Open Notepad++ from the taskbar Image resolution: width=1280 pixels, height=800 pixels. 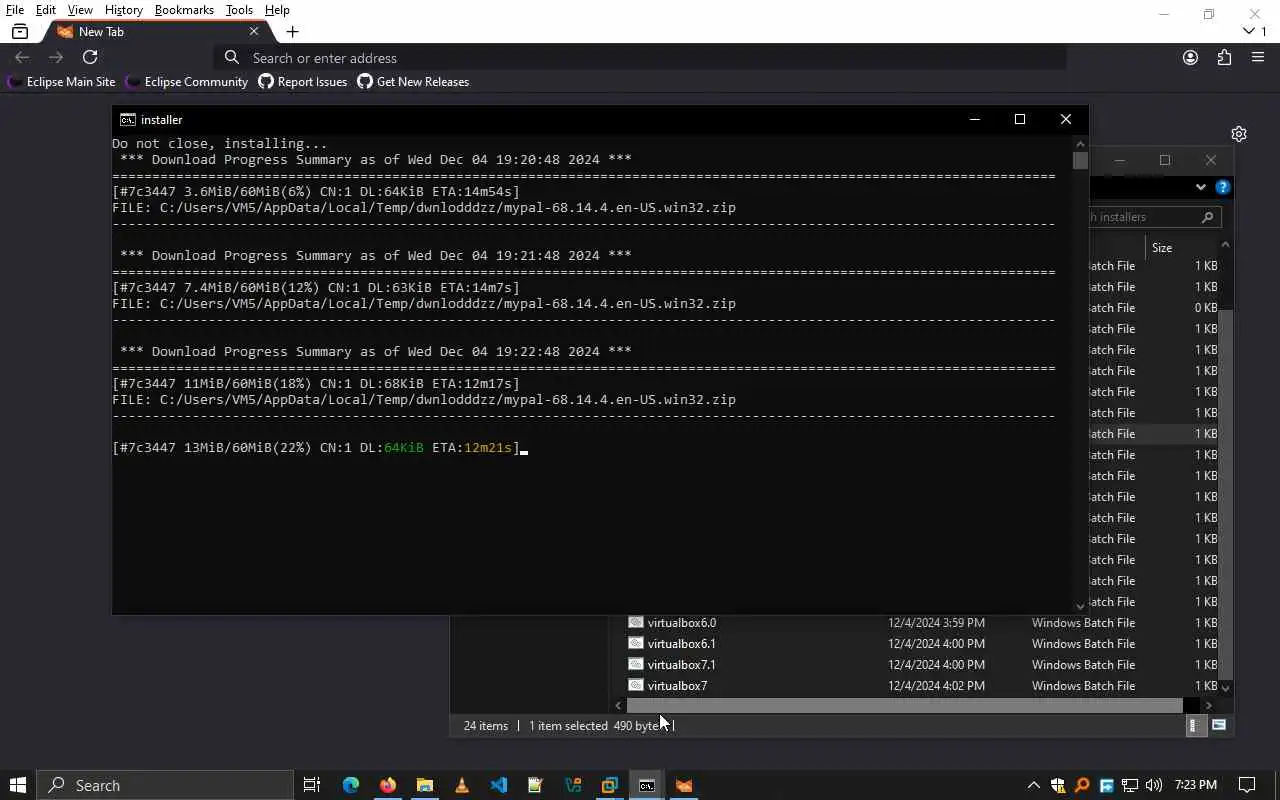click(536, 785)
